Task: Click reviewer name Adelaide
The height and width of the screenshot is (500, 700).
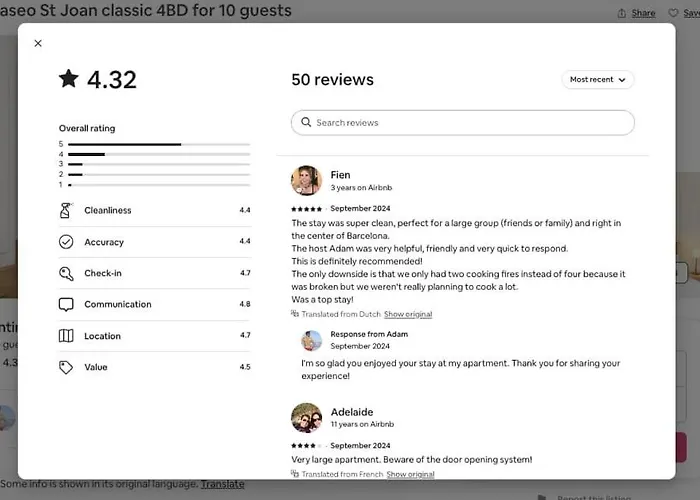Action: (x=352, y=412)
